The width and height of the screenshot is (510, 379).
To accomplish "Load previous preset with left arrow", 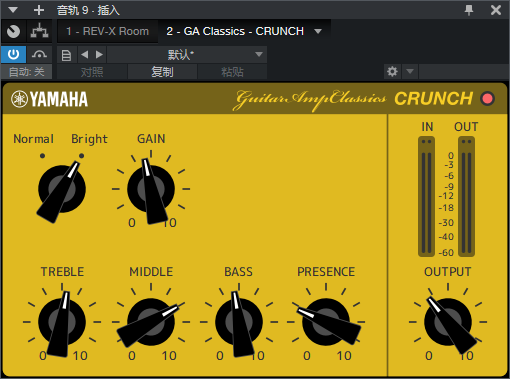I will pos(85,54).
